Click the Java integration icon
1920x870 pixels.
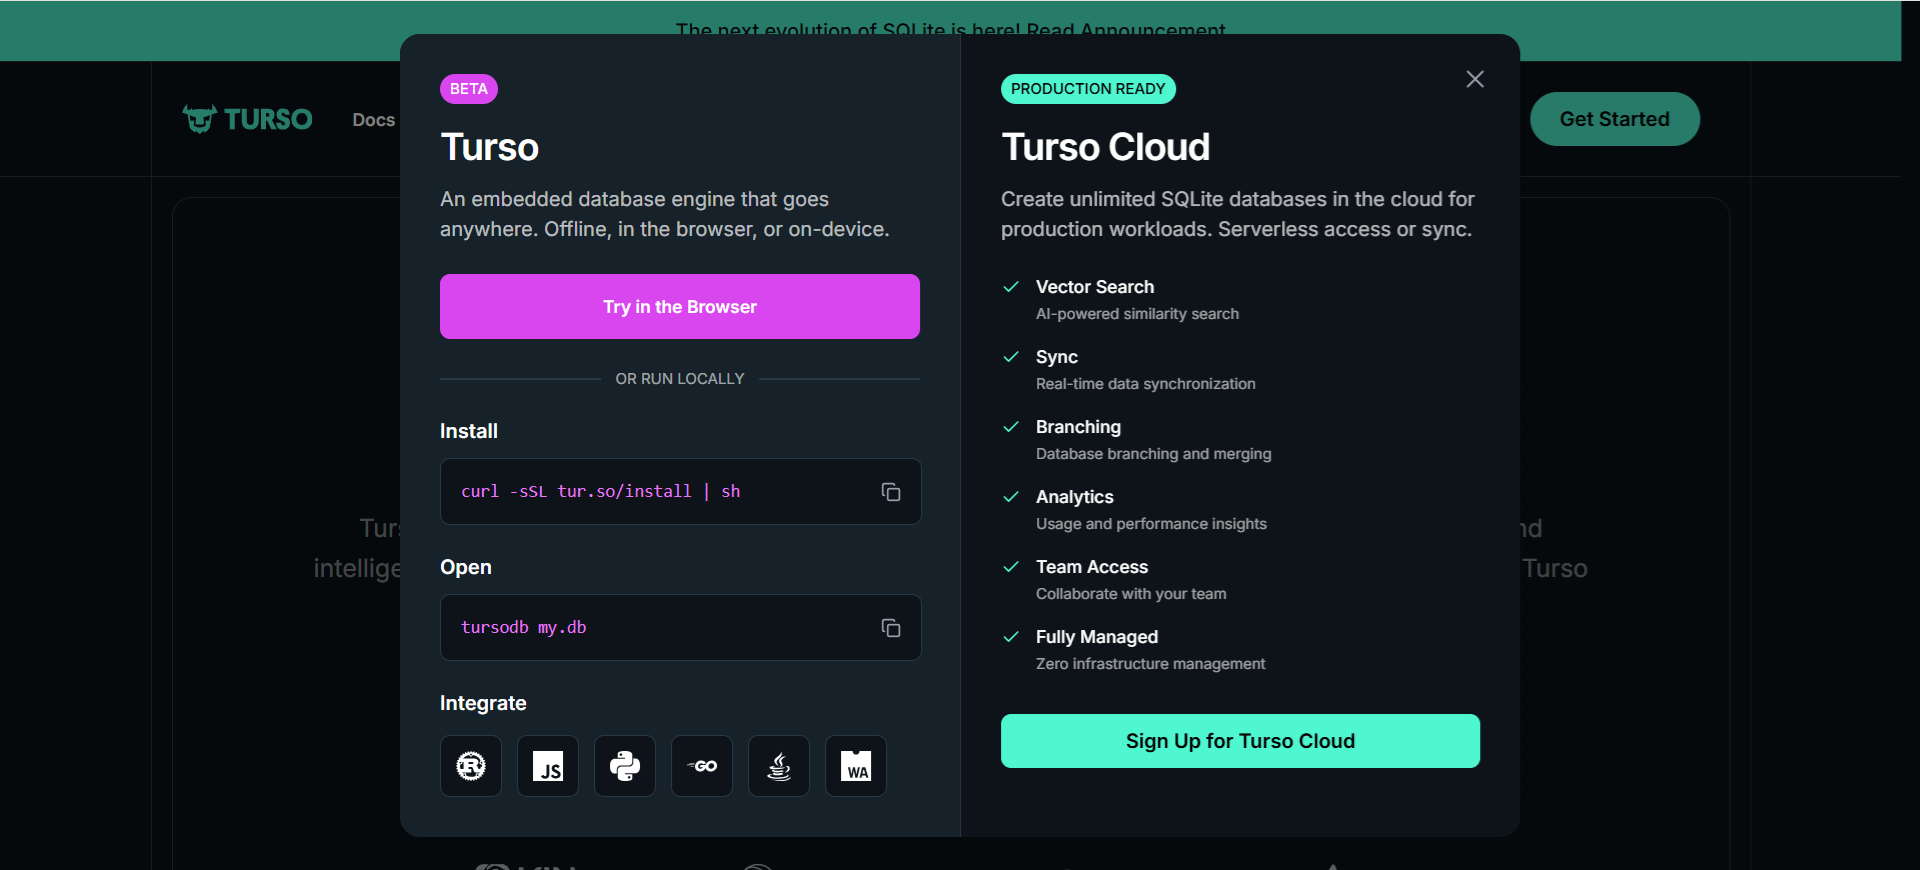coord(779,766)
